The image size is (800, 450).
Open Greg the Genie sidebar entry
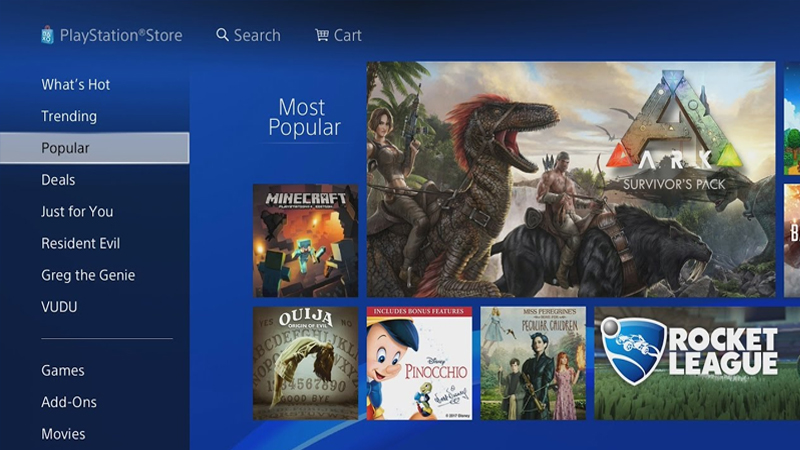88,275
